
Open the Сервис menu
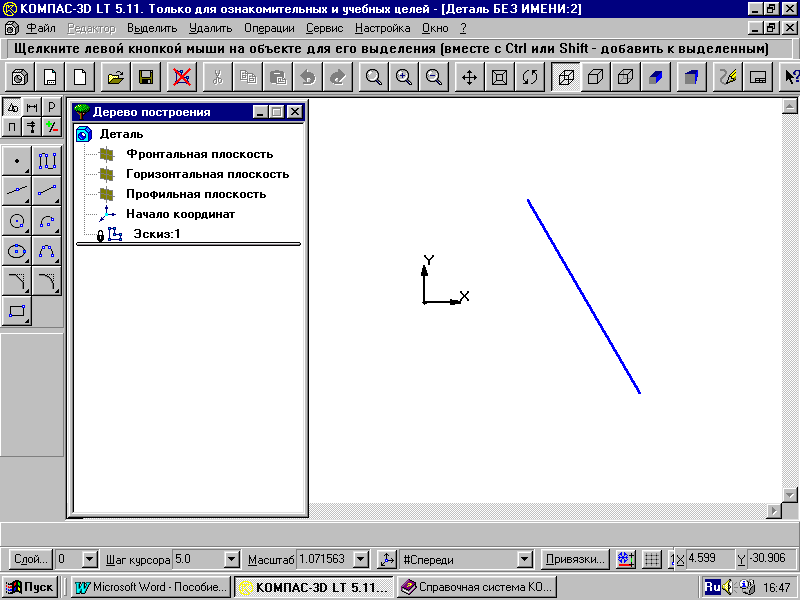point(324,28)
